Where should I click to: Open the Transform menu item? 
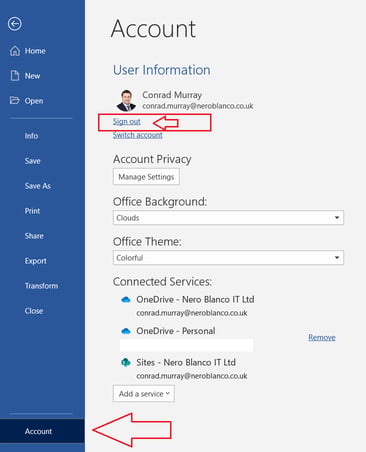tap(41, 286)
